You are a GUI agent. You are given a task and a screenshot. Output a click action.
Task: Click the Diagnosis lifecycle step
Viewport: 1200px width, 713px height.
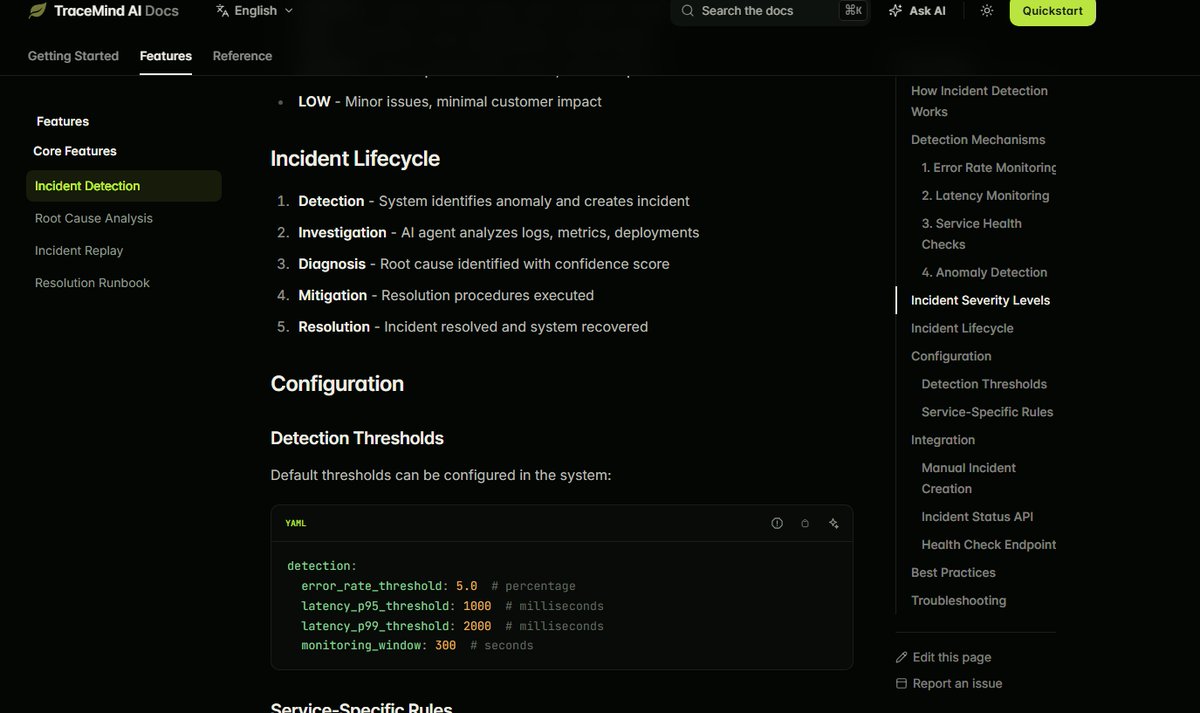point(484,264)
